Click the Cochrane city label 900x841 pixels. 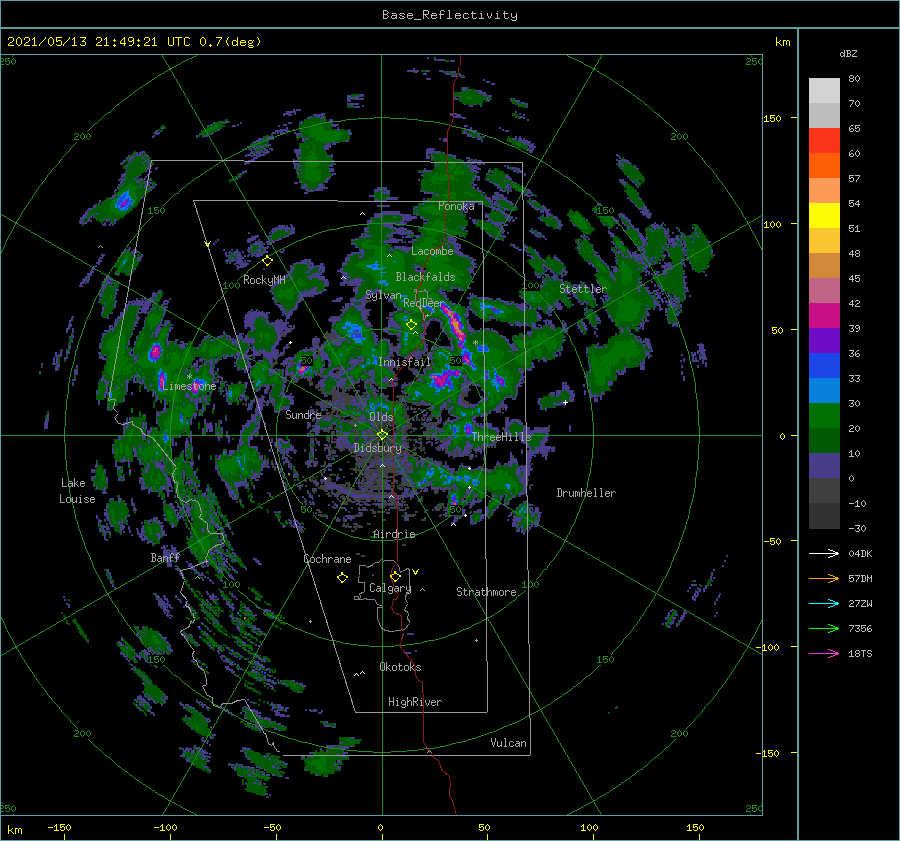point(327,559)
